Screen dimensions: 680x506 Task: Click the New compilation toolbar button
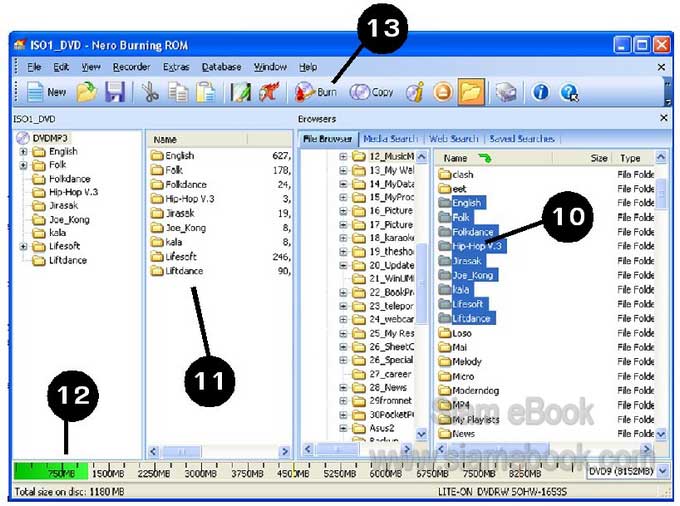(x=46, y=92)
